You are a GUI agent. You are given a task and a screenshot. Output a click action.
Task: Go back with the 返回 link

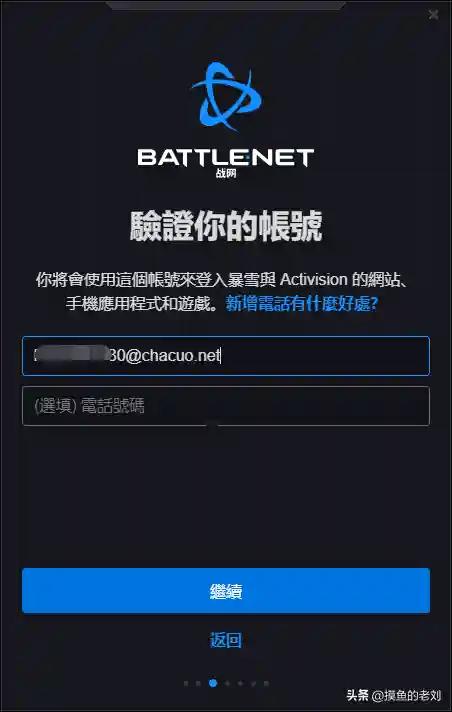[x=226, y=640]
